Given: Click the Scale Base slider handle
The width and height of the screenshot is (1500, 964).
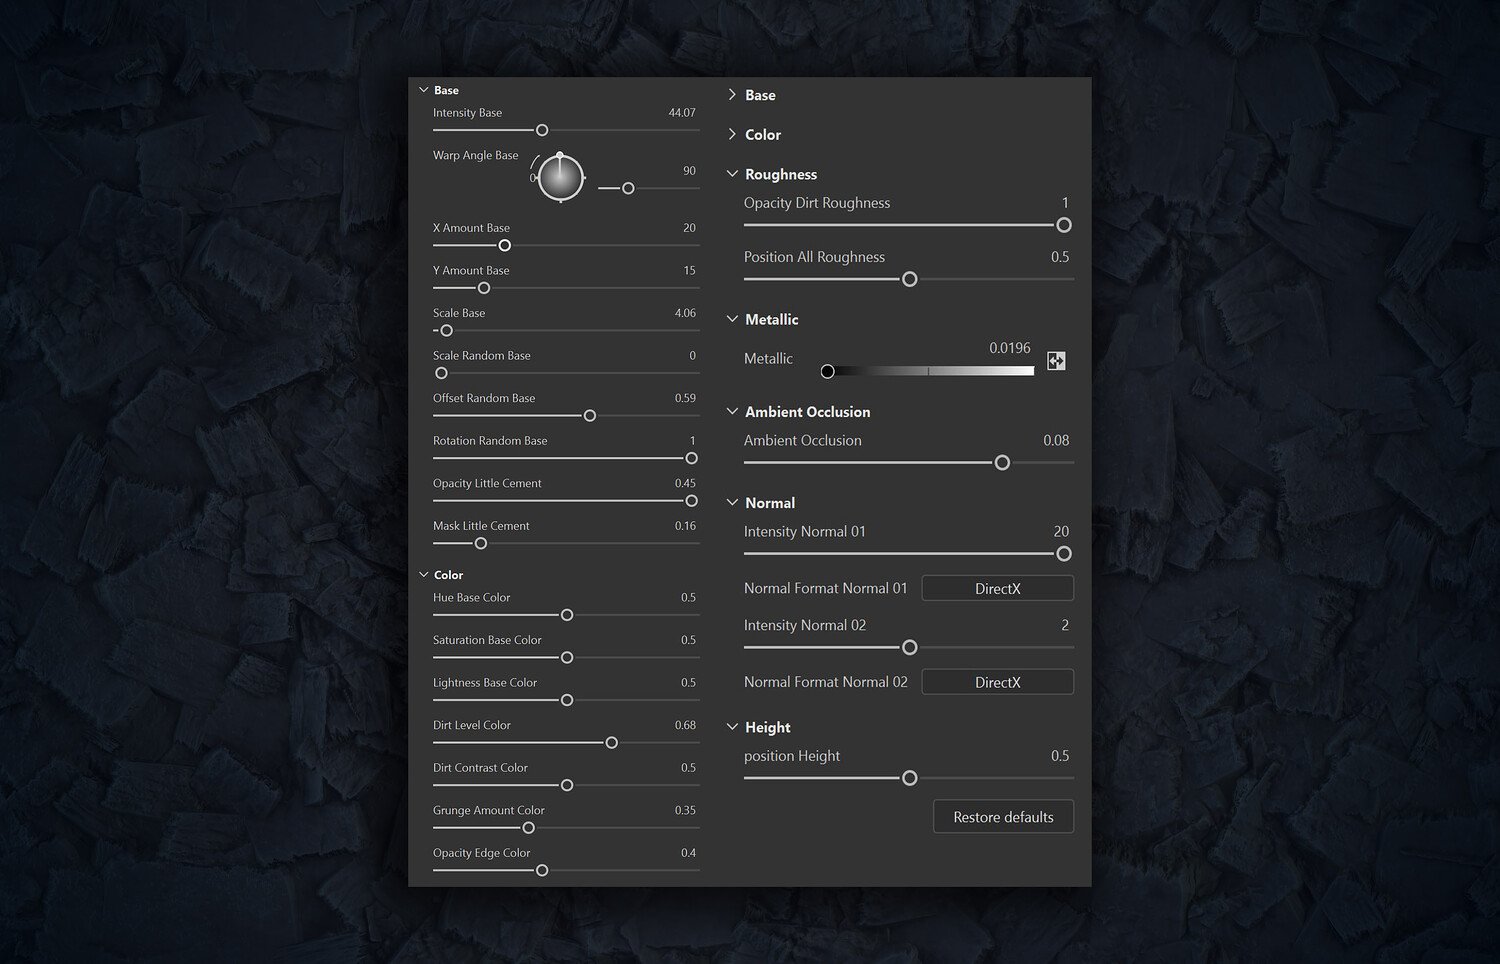Looking at the screenshot, I should pyautogui.click(x=447, y=331).
